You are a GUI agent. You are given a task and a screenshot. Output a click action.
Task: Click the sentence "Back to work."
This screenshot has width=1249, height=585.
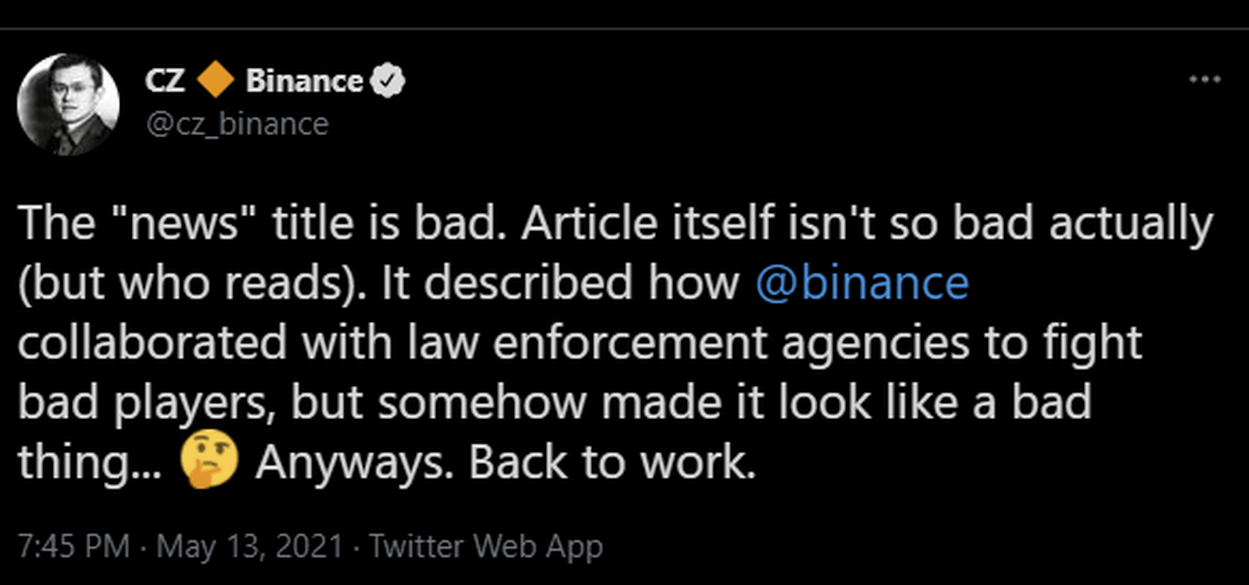point(613,463)
